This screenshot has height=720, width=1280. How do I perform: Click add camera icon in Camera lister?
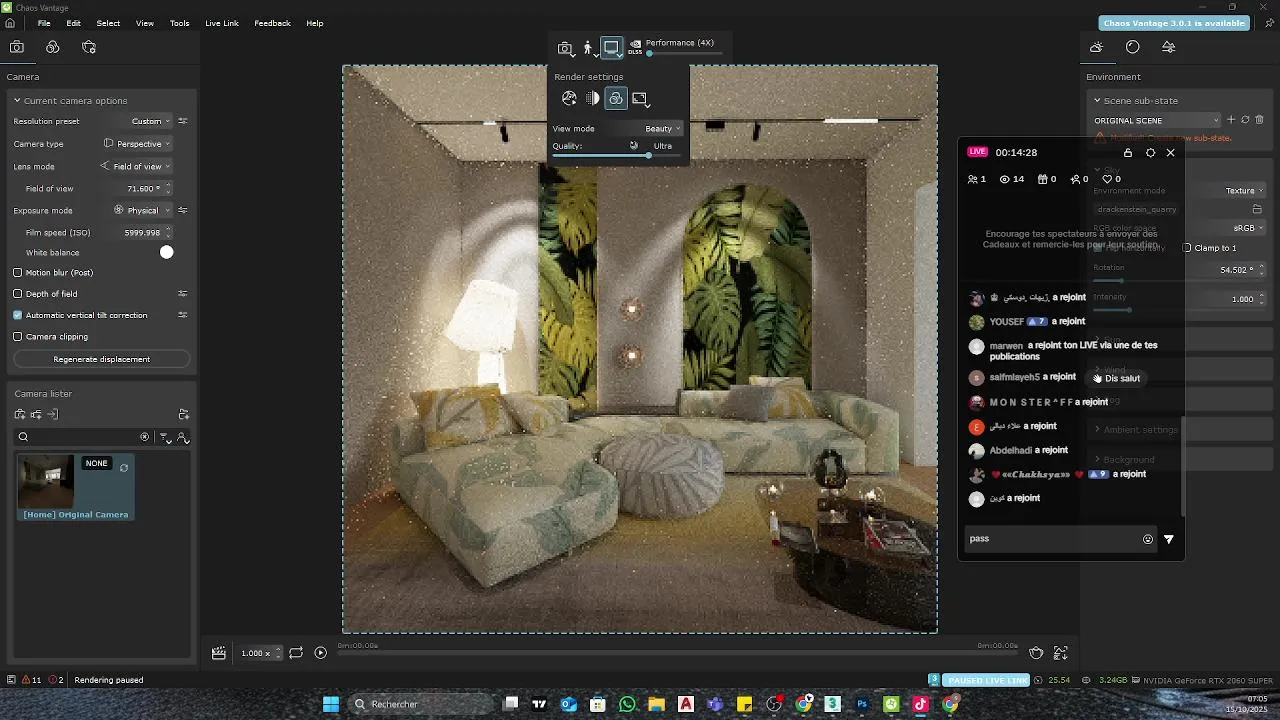20,414
